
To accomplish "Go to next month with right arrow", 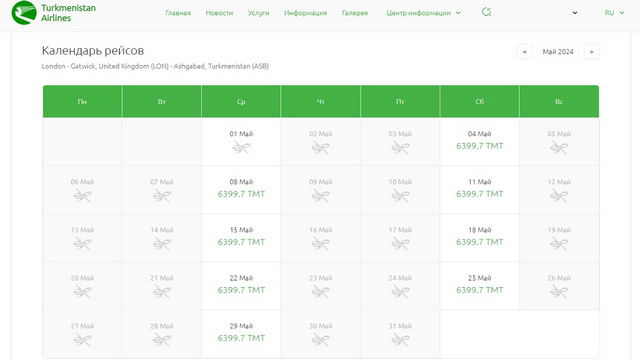I will [591, 52].
